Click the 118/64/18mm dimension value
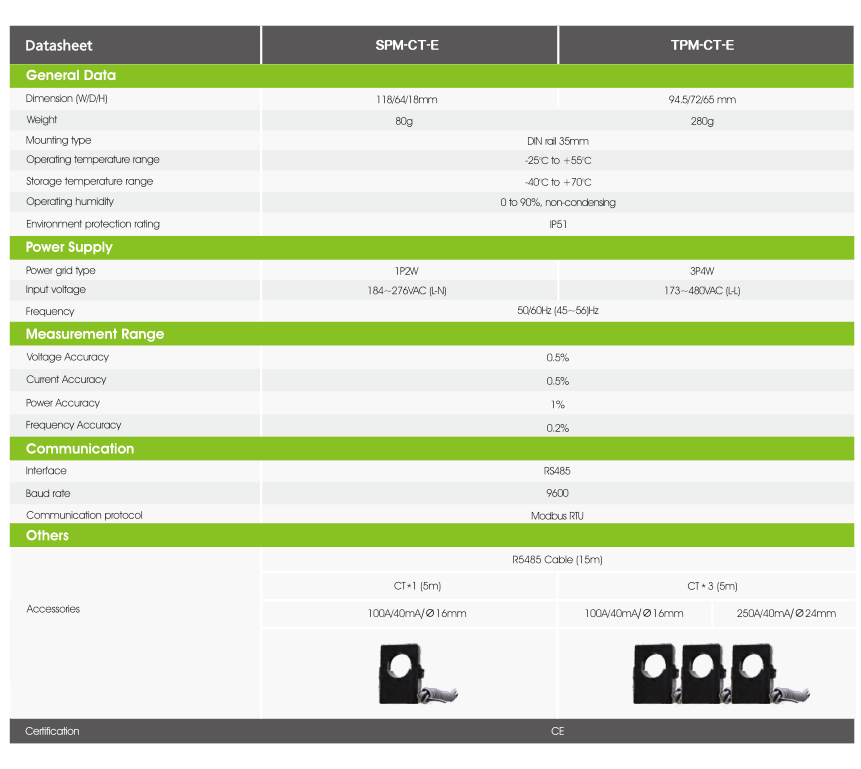The width and height of the screenshot is (861, 769). point(407,99)
